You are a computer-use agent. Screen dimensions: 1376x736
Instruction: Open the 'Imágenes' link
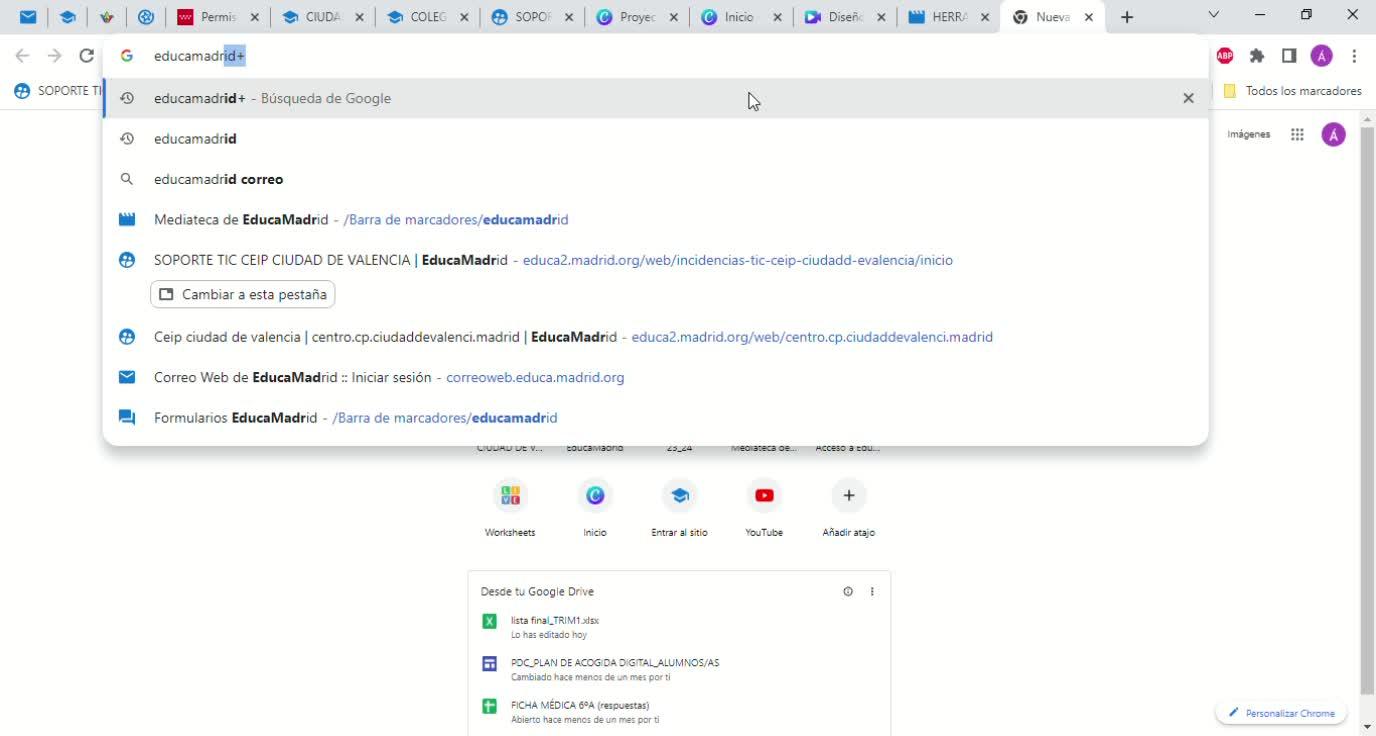coord(1249,134)
